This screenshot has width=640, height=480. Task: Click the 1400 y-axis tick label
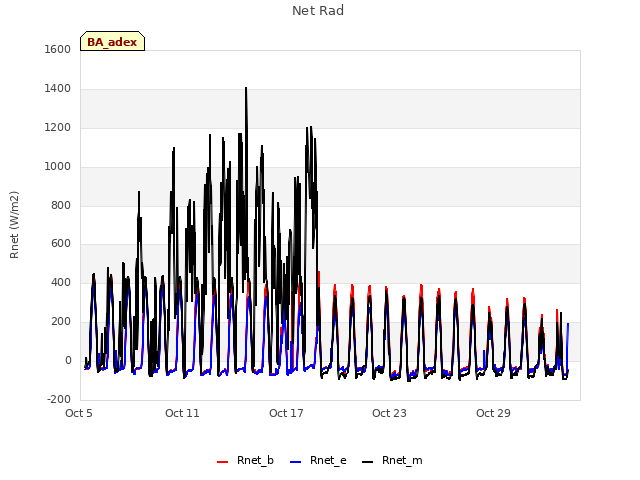coord(58,89)
